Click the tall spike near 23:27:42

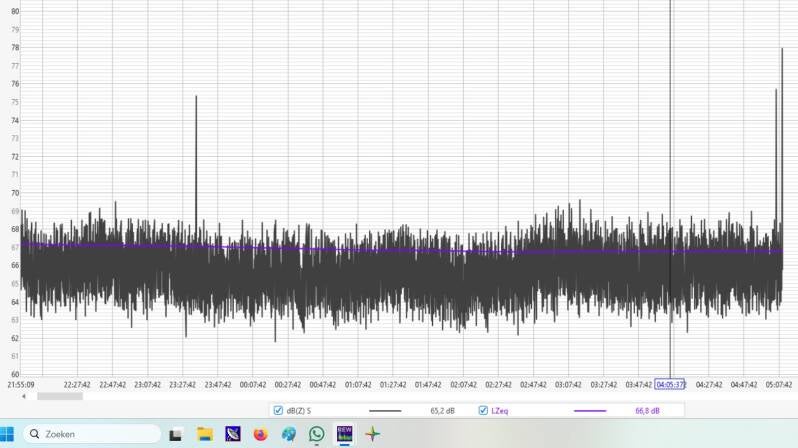(196, 150)
